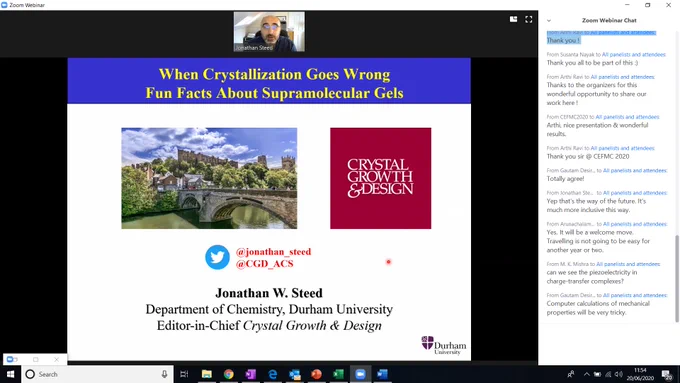Click 'Computer calculations of mechanical properties' message
Viewport: 680px width, 383px height.
coord(598,308)
